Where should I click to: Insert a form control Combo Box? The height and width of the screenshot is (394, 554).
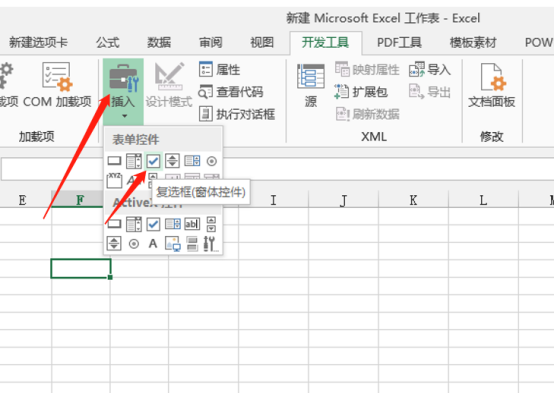pyautogui.click(x=134, y=161)
